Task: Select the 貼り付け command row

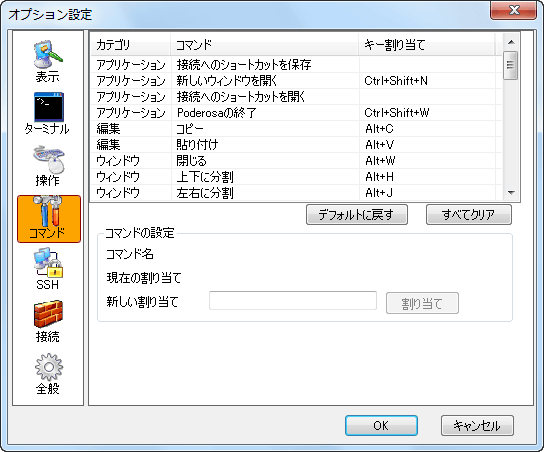Action: coord(296,145)
